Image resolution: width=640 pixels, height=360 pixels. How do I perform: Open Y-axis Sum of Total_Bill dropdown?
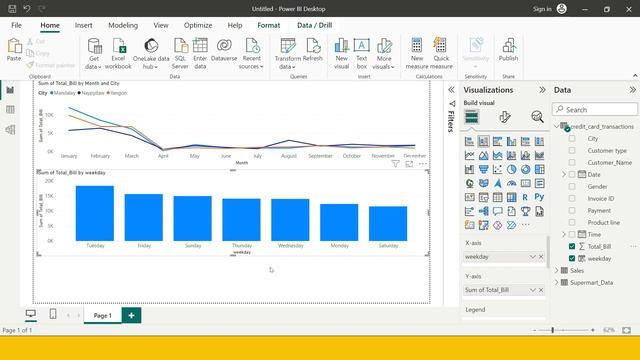[x=532, y=290]
